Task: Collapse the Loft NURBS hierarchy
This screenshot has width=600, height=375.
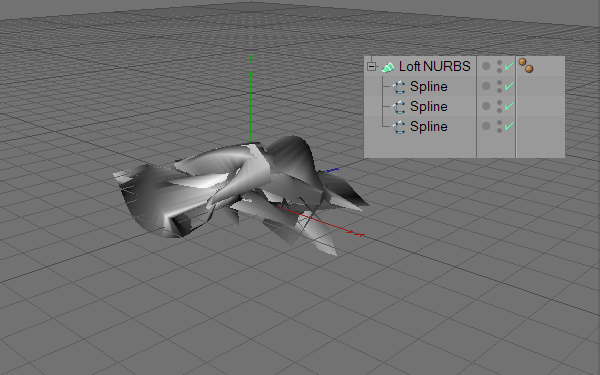Action: click(371, 67)
